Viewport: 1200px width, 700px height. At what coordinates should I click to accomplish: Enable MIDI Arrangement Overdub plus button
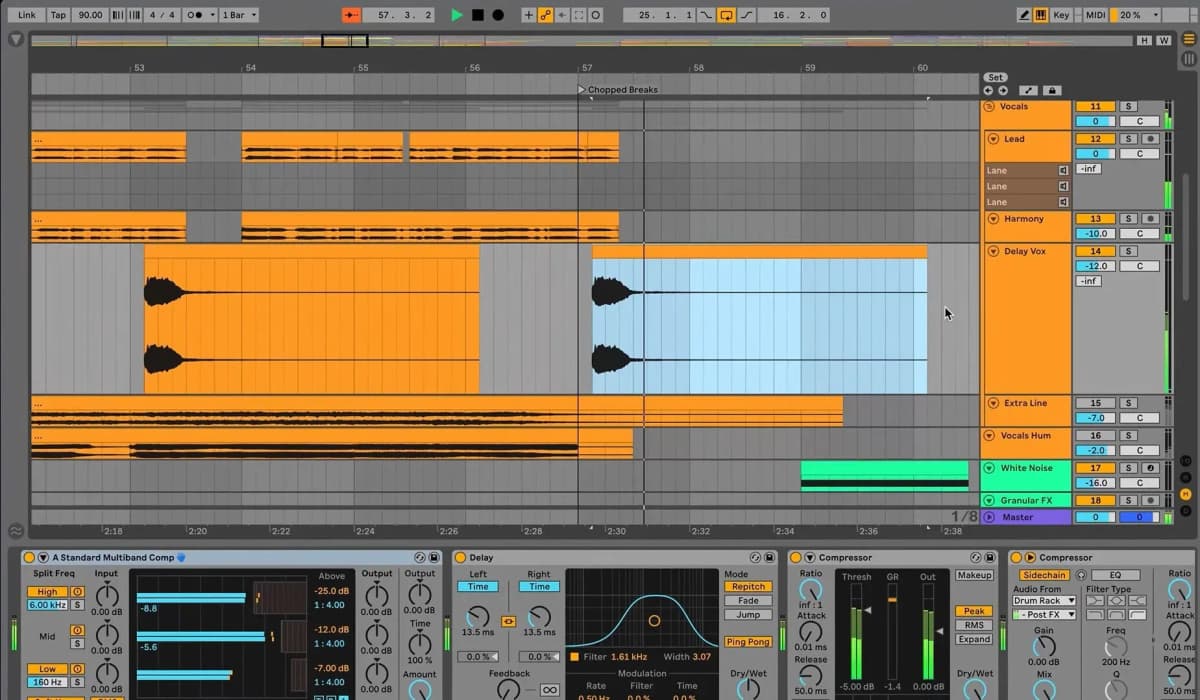click(x=529, y=15)
